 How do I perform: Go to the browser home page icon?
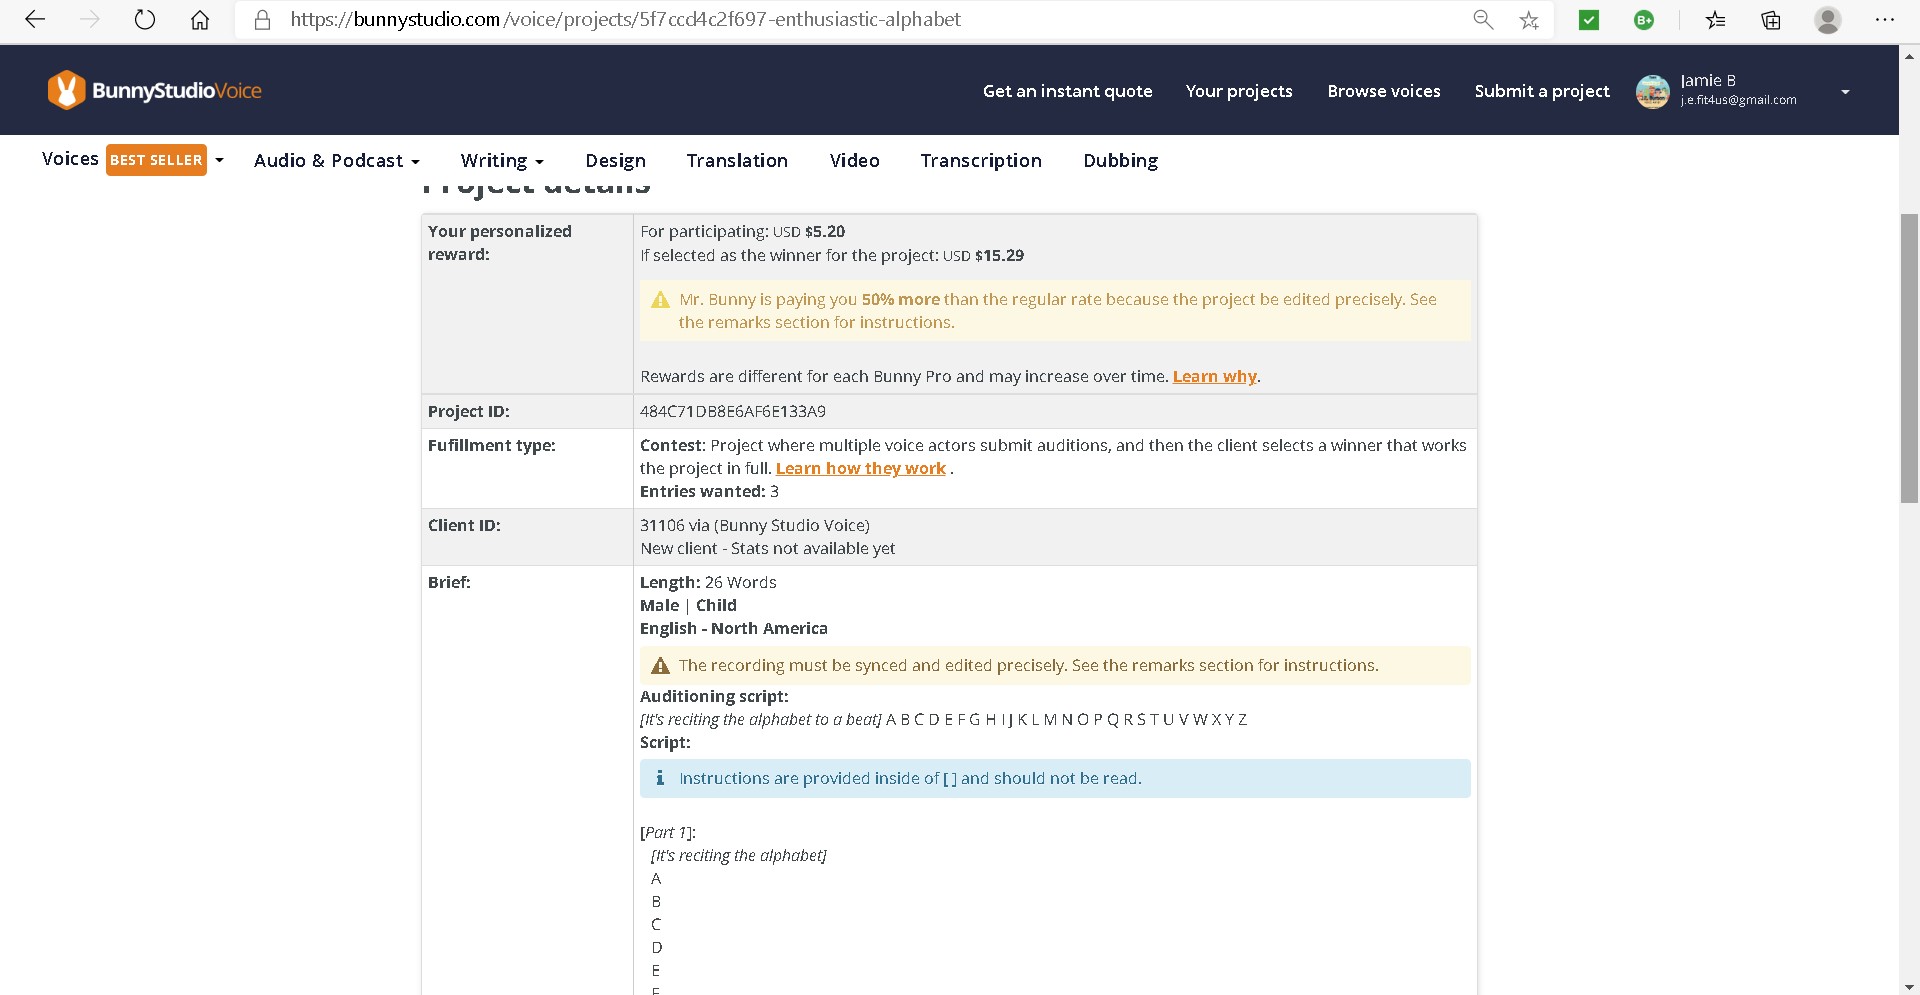coord(200,20)
